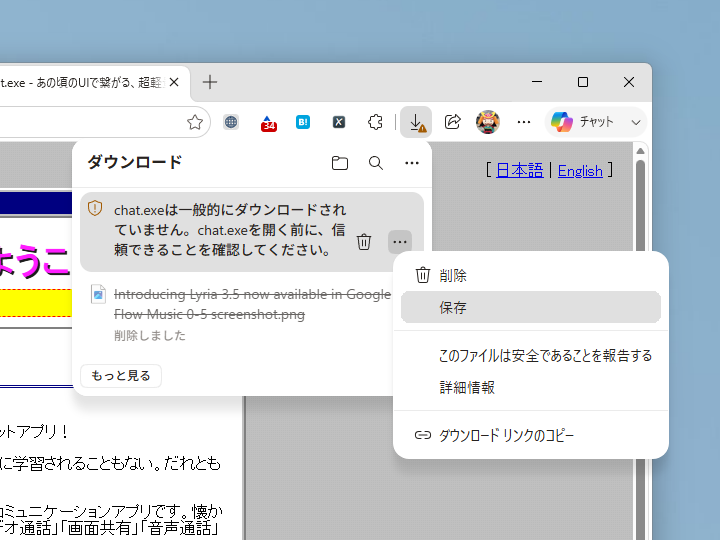720x540 pixels.
Task: Select 詳細情報 menu entry
Action: click(x=531, y=388)
